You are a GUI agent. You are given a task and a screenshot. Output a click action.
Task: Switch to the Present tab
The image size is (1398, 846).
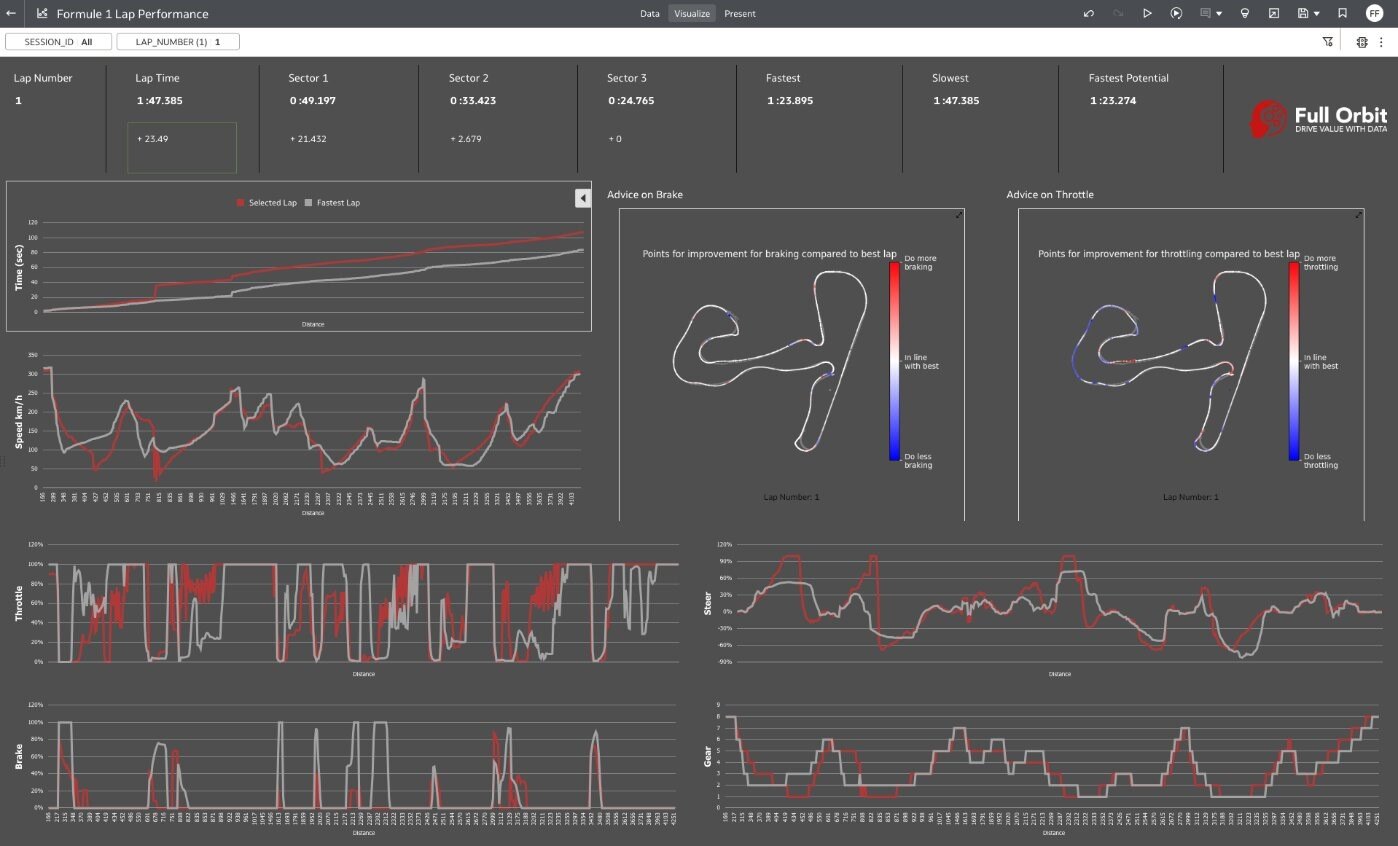(x=741, y=13)
